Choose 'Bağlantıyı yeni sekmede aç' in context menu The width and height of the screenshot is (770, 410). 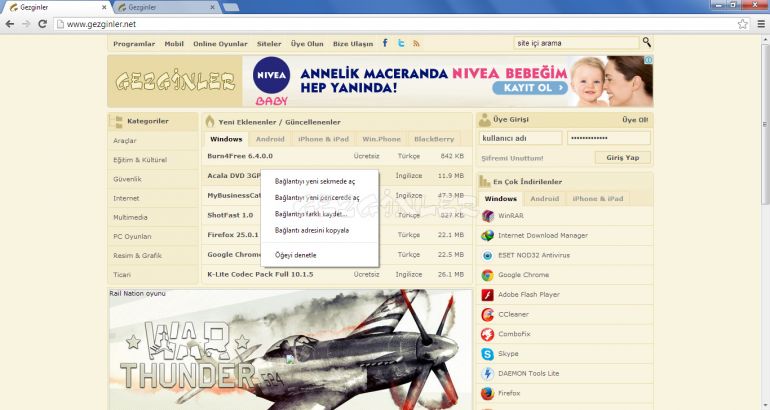pos(320,181)
